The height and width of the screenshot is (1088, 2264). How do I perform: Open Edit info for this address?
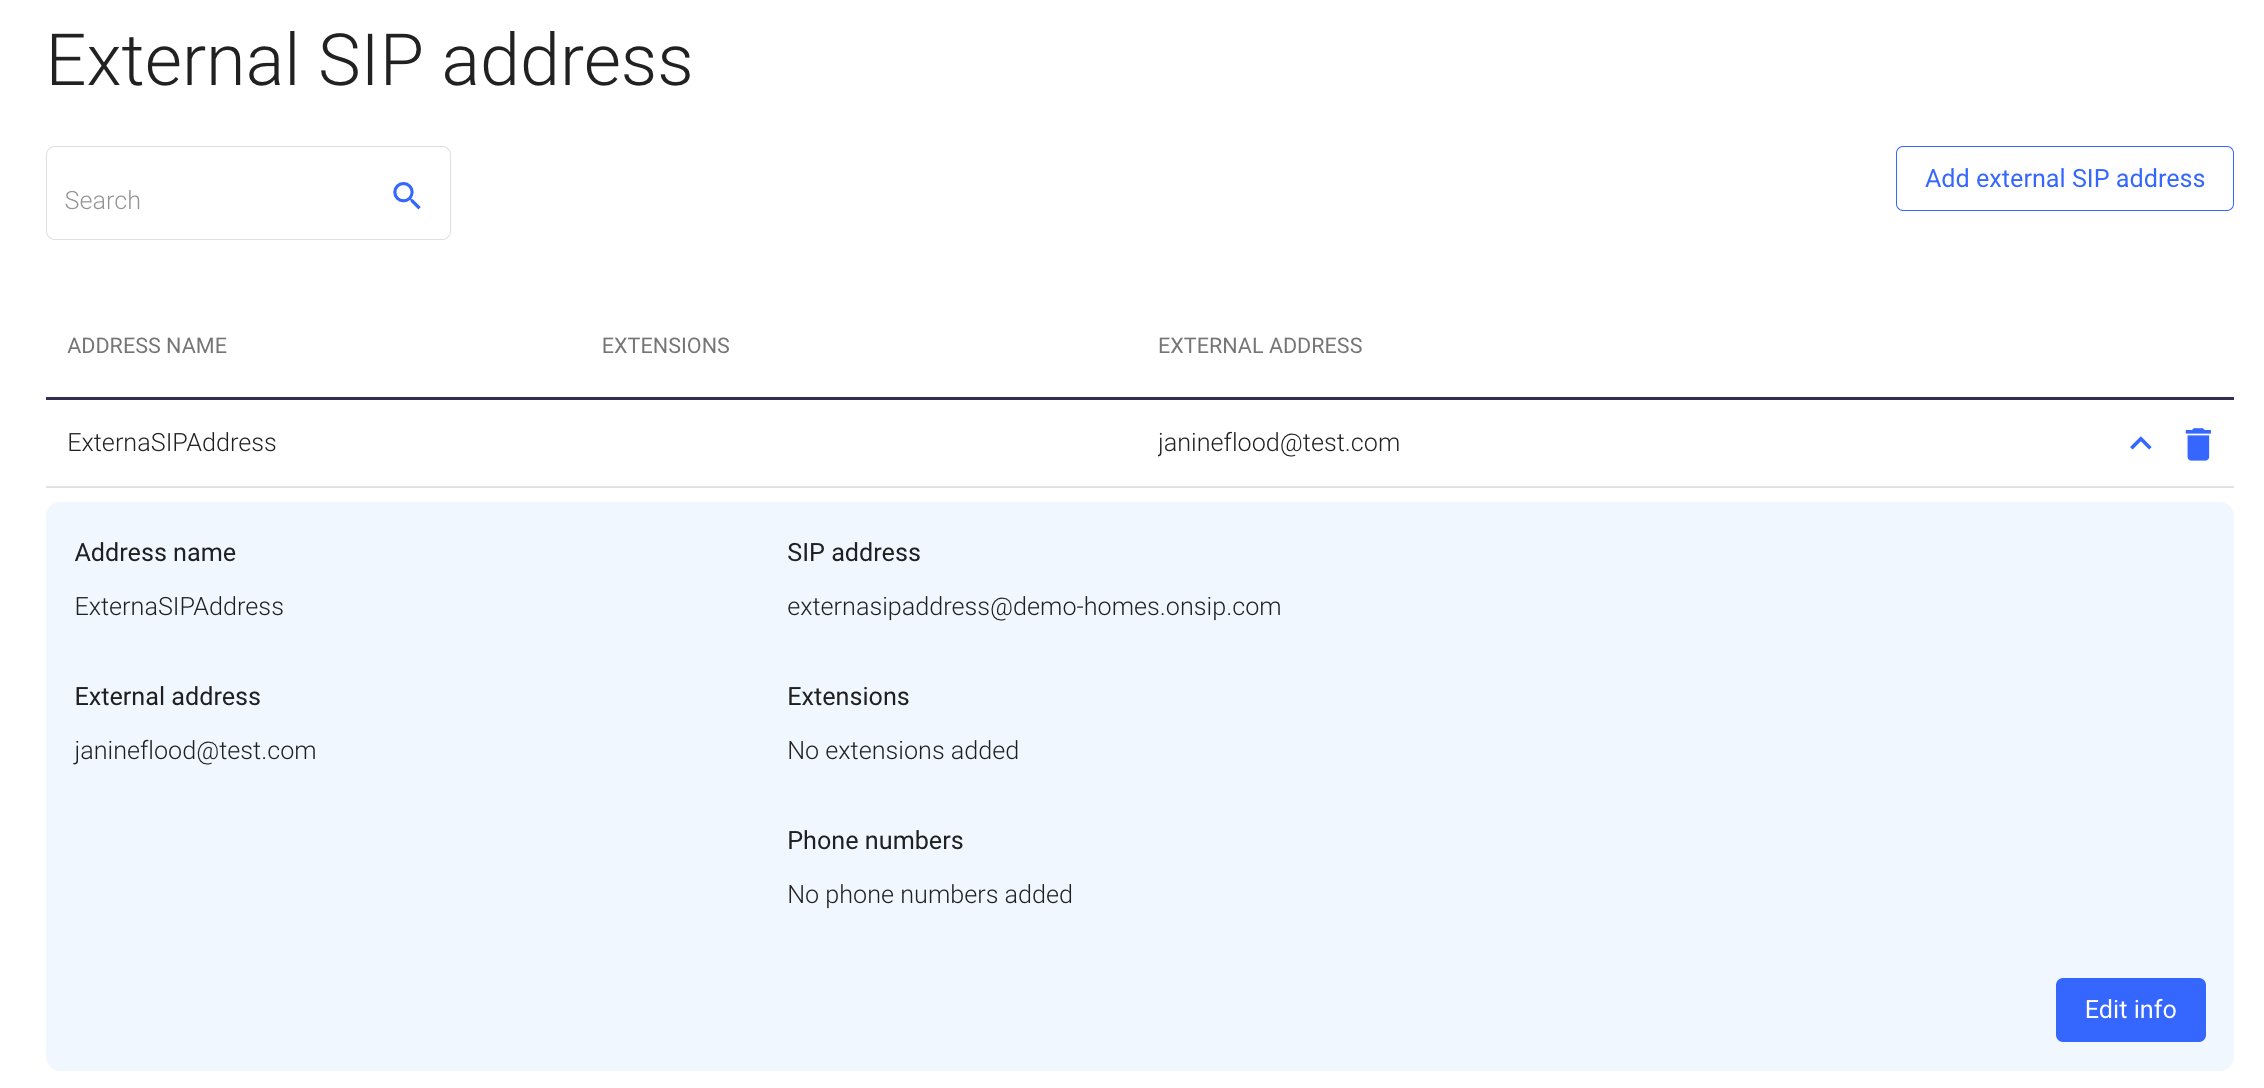coord(2130,1009)
